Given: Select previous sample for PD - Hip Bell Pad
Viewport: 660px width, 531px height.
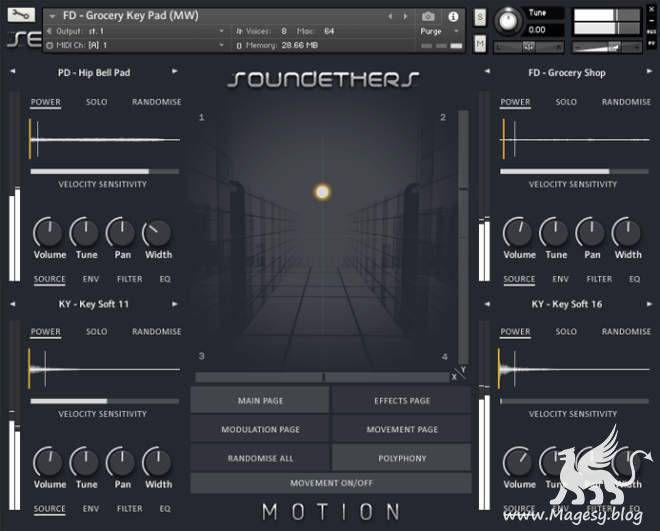Looking at the screenshot, I should tap(13, 72).
